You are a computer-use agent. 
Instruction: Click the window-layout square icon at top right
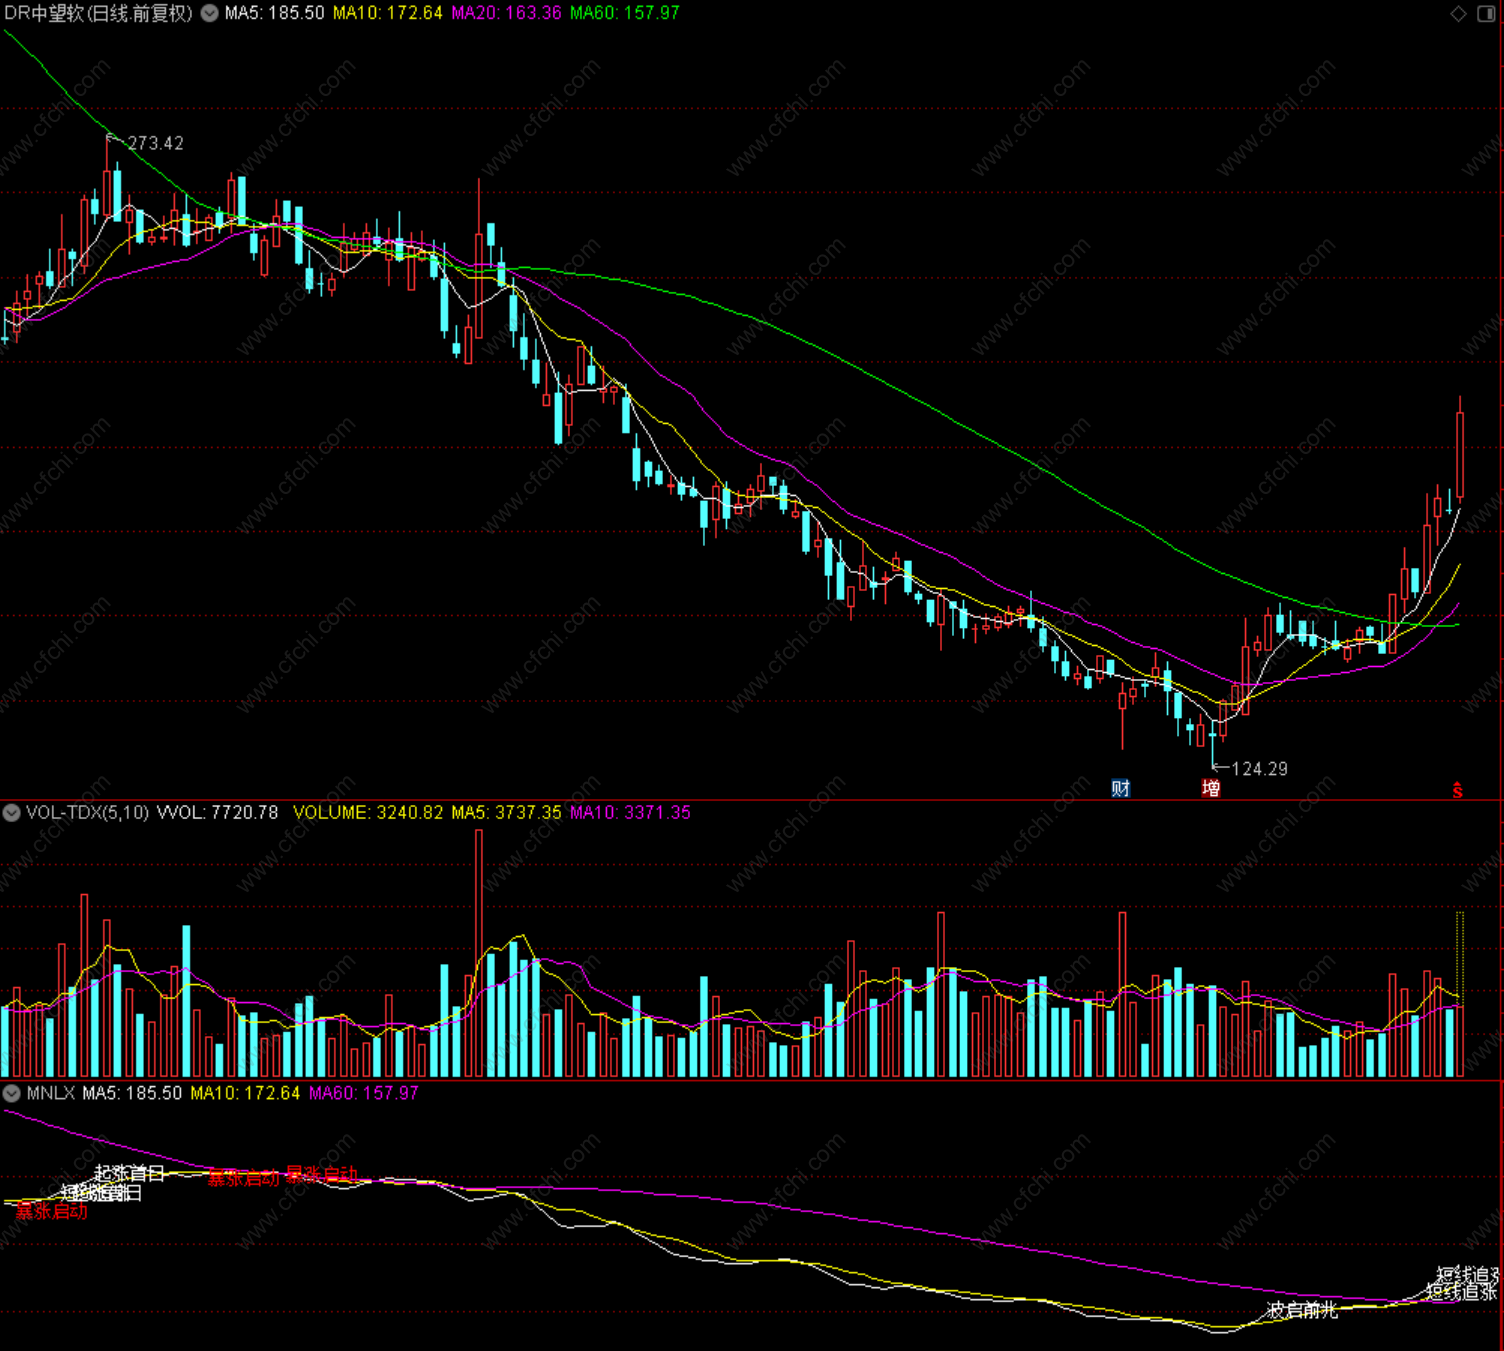[1486, 13]
